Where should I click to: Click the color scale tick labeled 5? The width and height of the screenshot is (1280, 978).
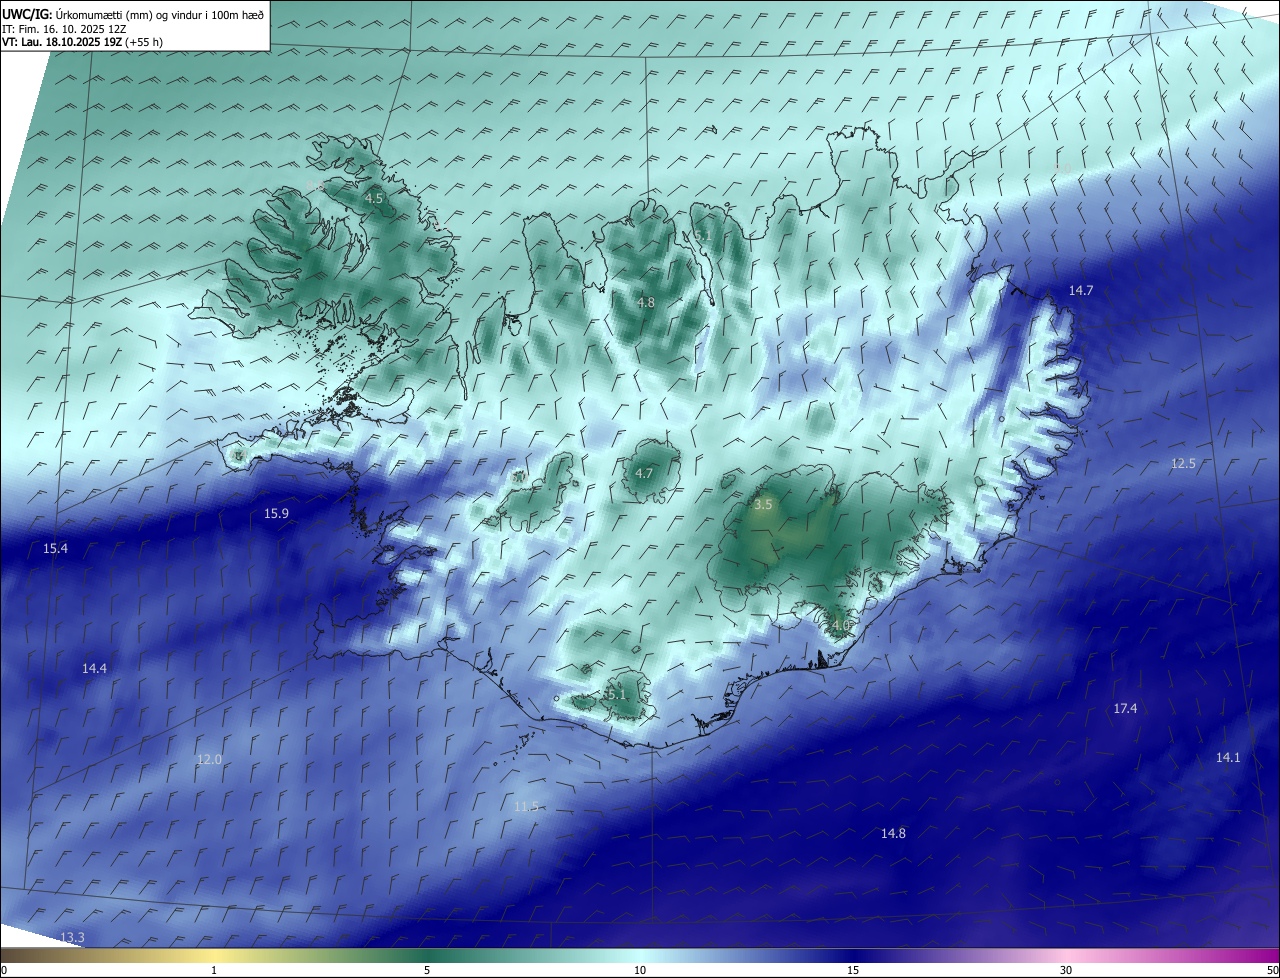427,970
